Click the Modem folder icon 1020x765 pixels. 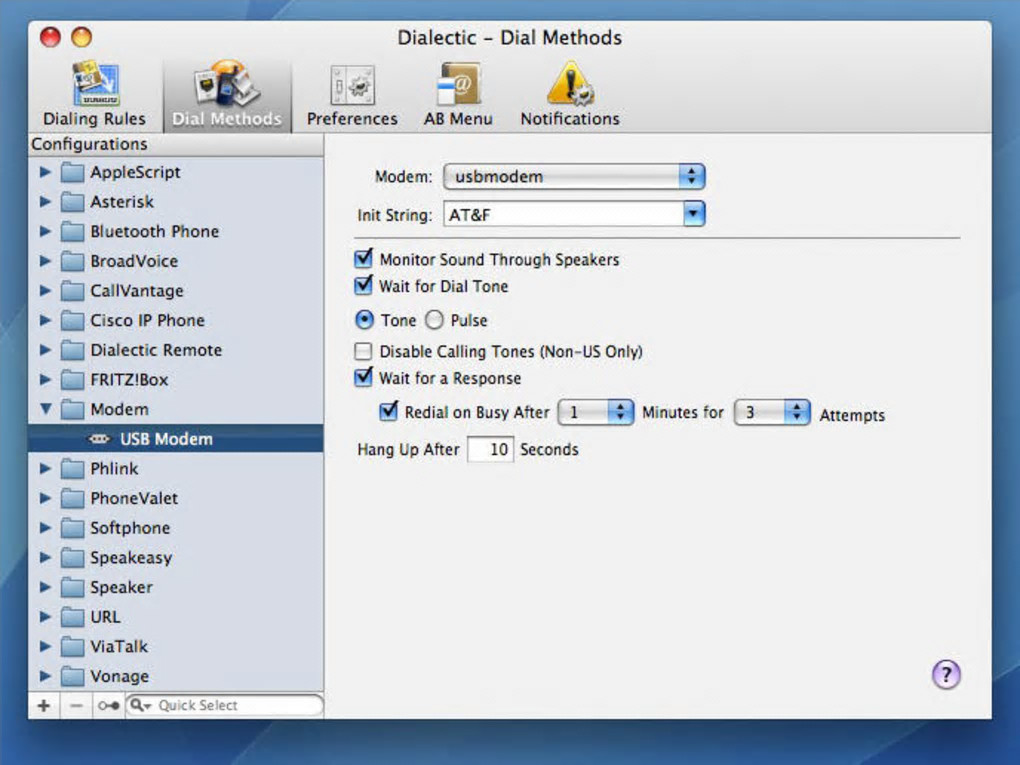click(x=72, y=409)
